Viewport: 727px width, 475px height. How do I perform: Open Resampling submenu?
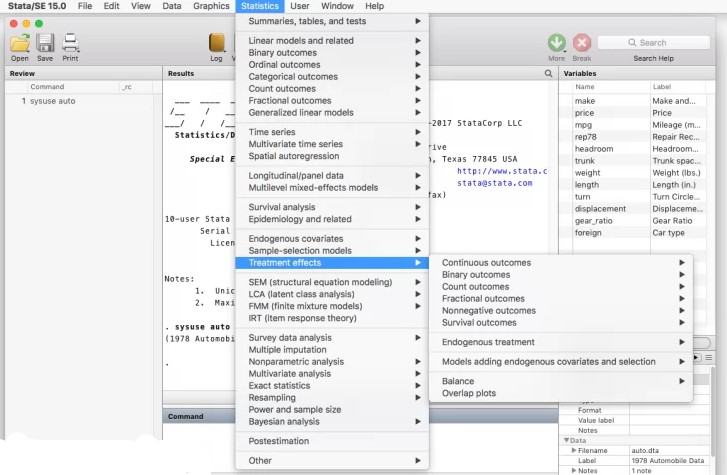[332, 398]
